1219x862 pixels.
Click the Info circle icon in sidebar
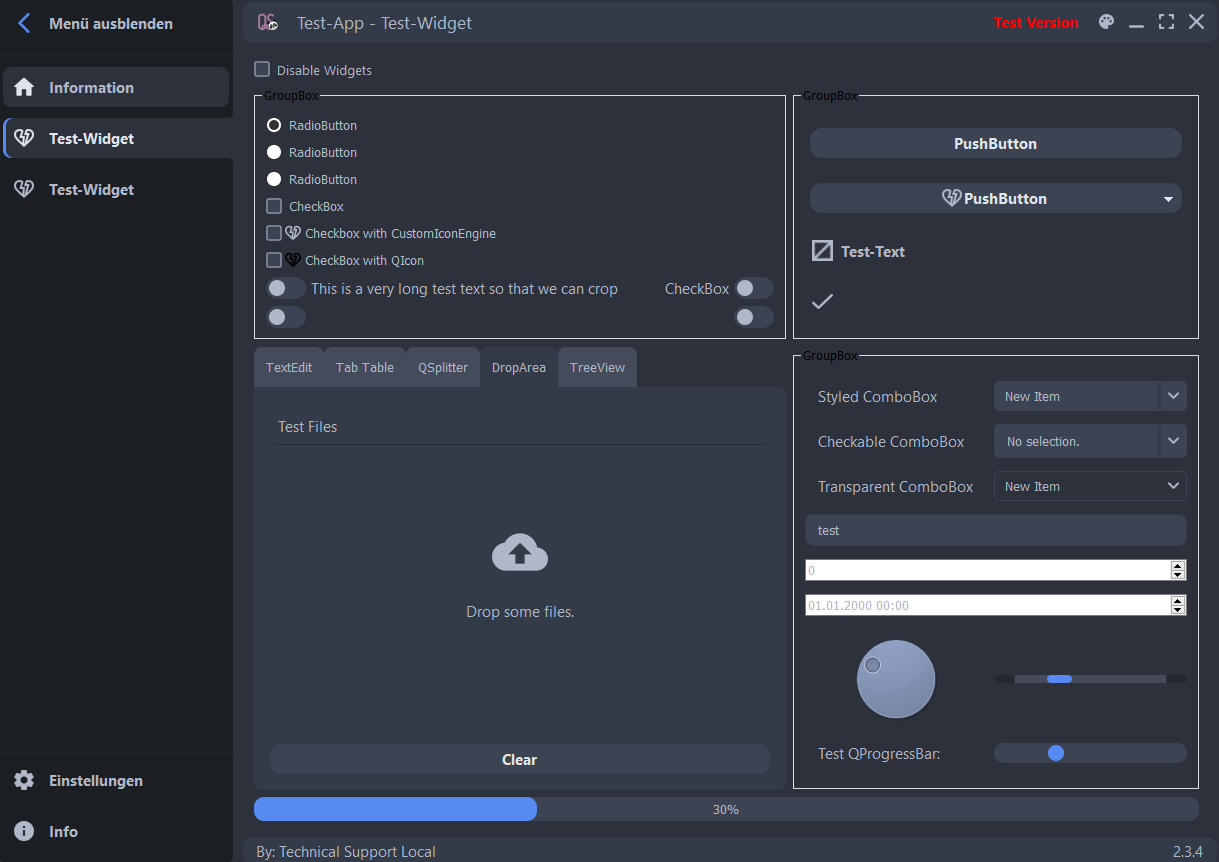(25, 831)
